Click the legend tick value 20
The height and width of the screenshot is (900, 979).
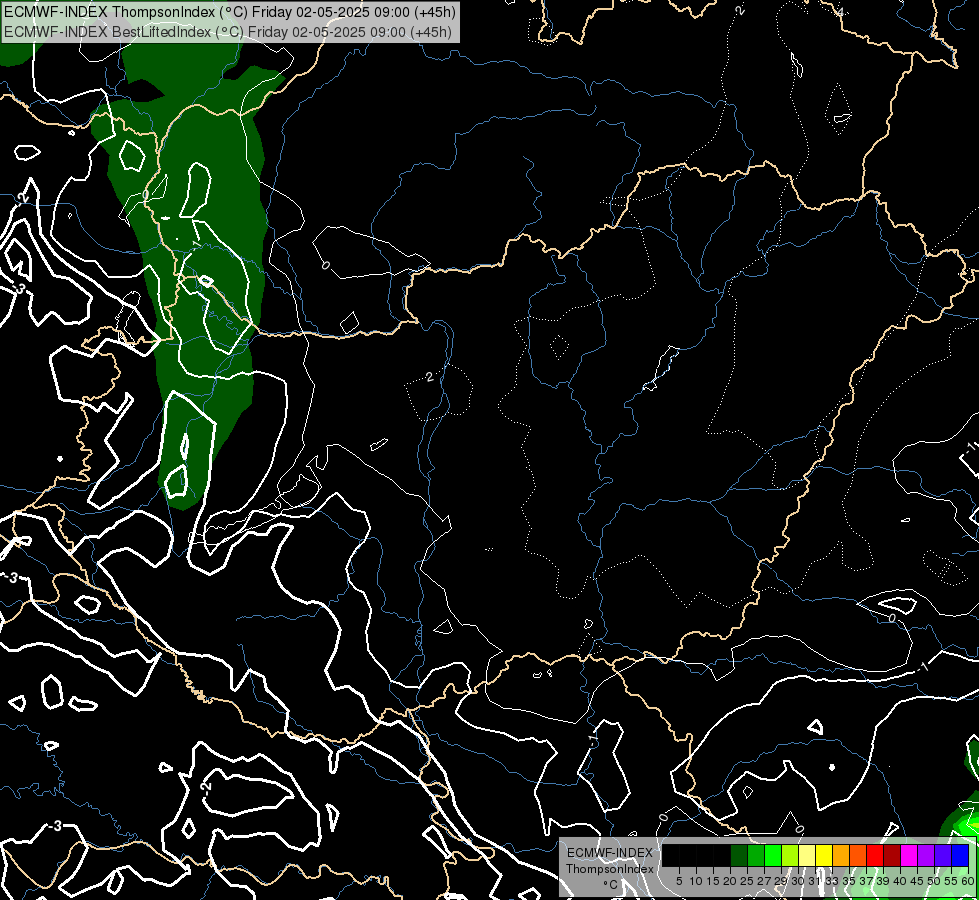pyautogui.click(x=729, y=881)
